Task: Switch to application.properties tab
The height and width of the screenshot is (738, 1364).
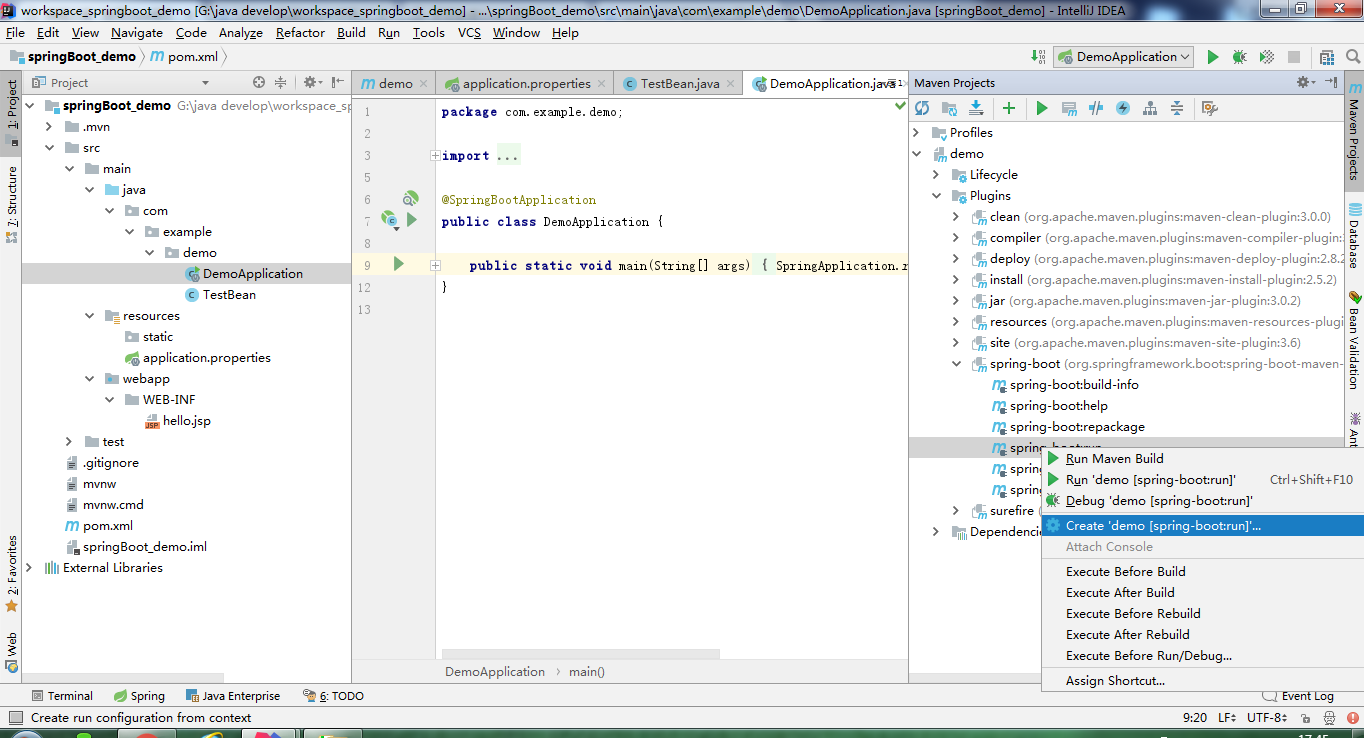Action: tap(526, 83)
